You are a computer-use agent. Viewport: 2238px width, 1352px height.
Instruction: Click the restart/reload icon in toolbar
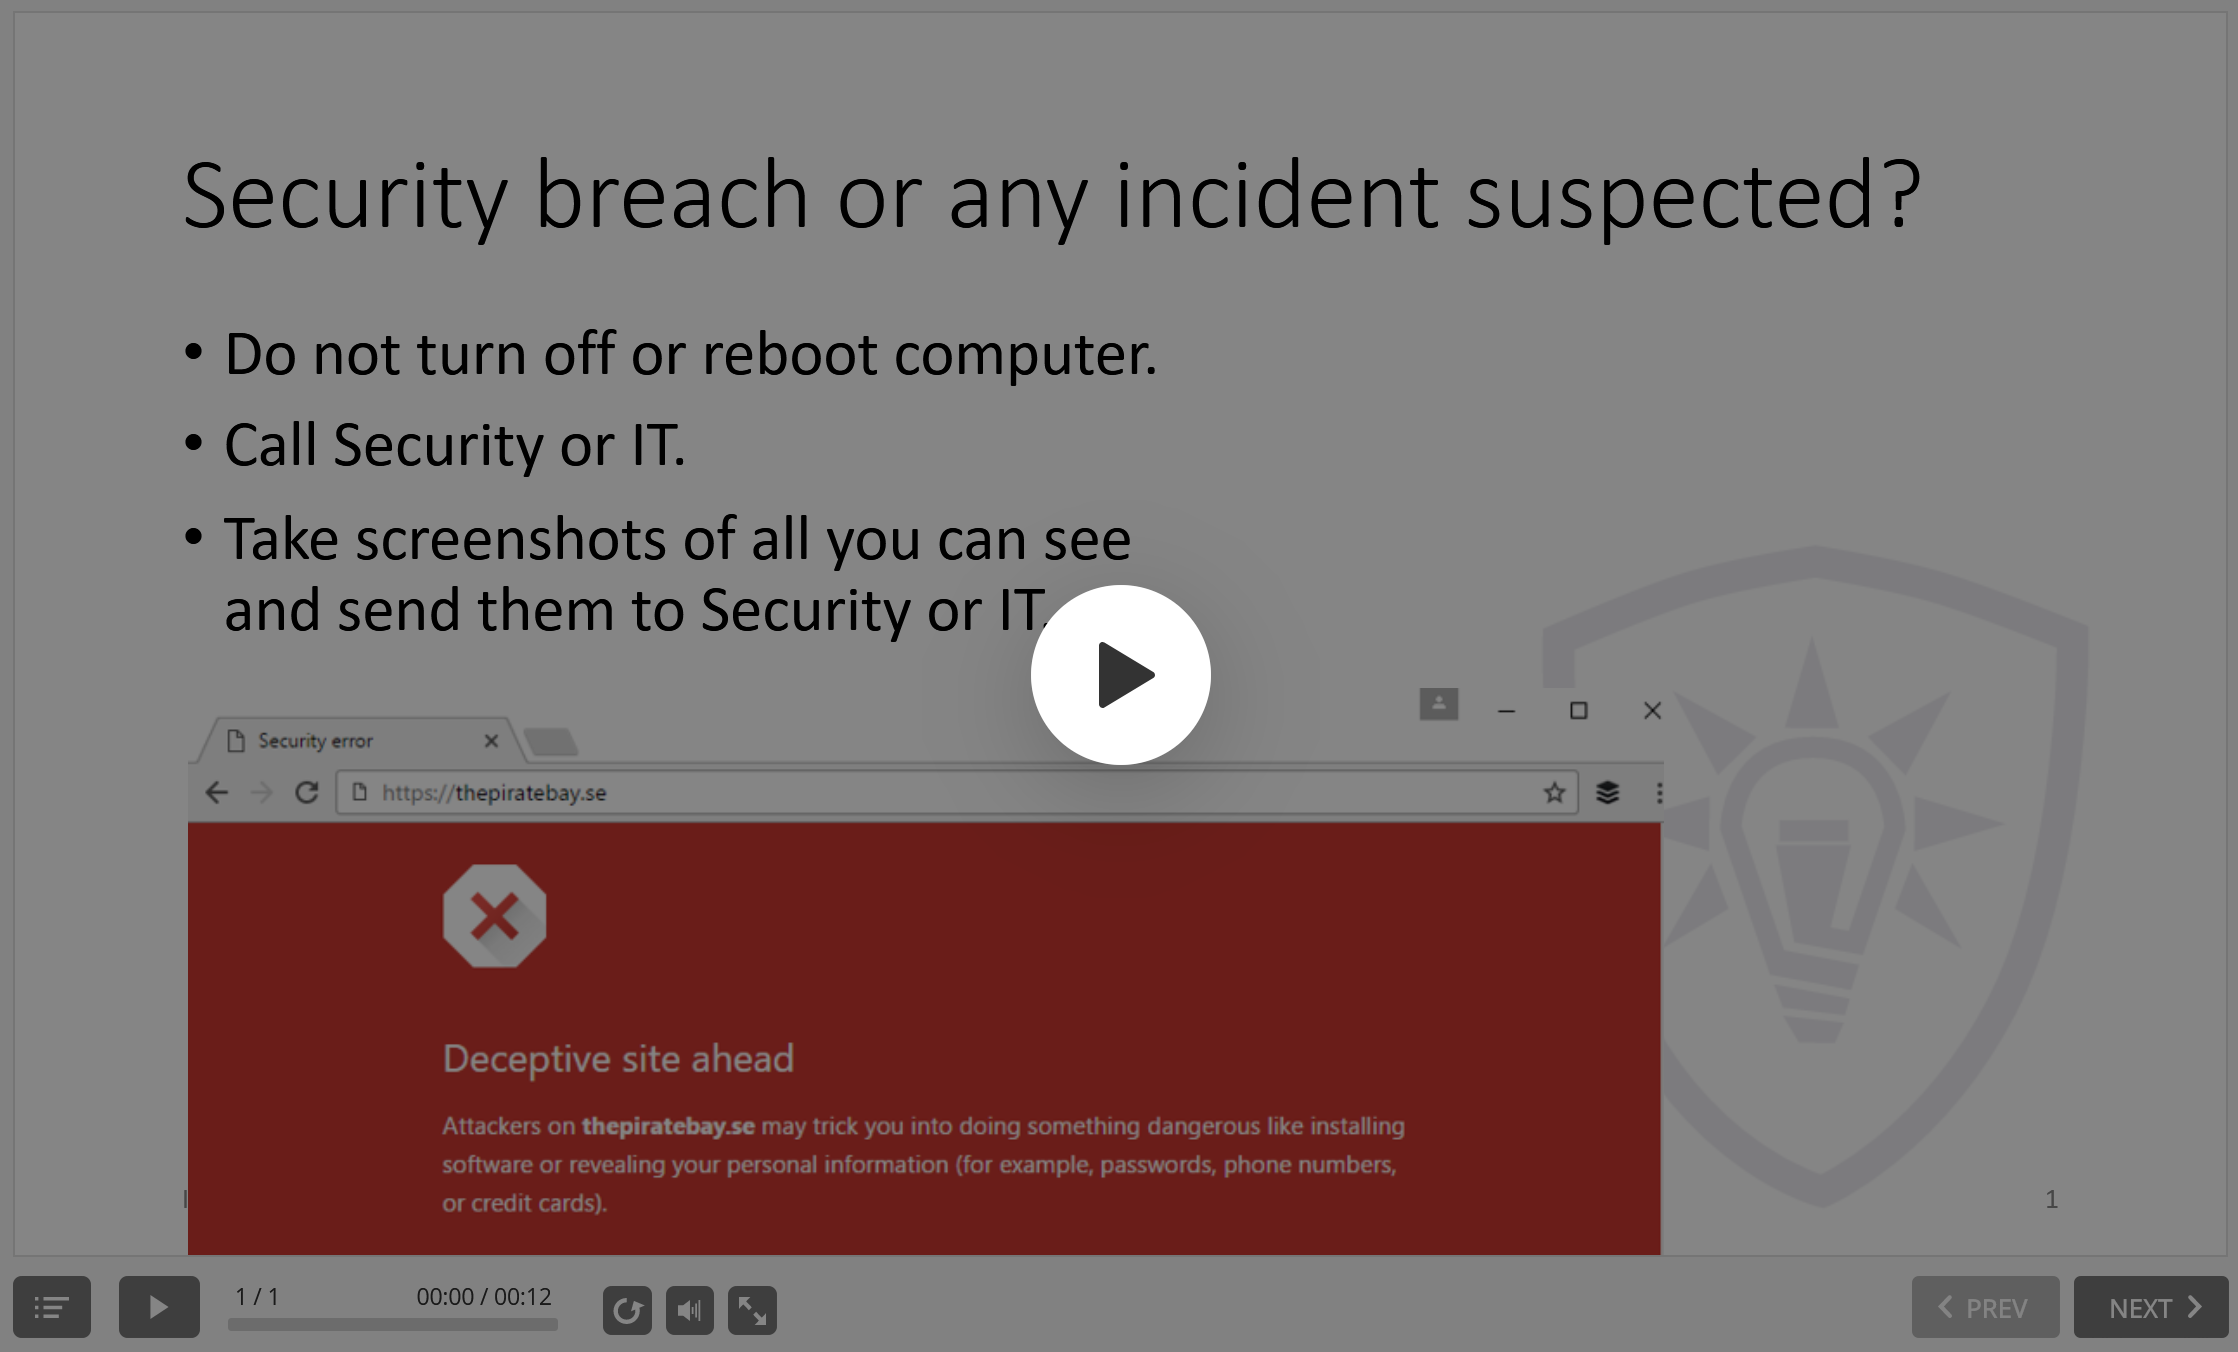(x=628, y=1306)
